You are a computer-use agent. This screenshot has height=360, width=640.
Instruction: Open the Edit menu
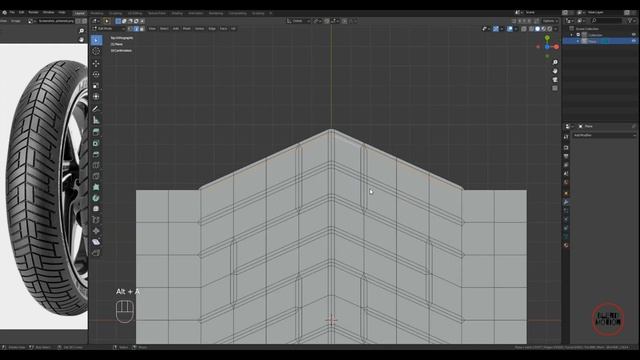(21, 13)
